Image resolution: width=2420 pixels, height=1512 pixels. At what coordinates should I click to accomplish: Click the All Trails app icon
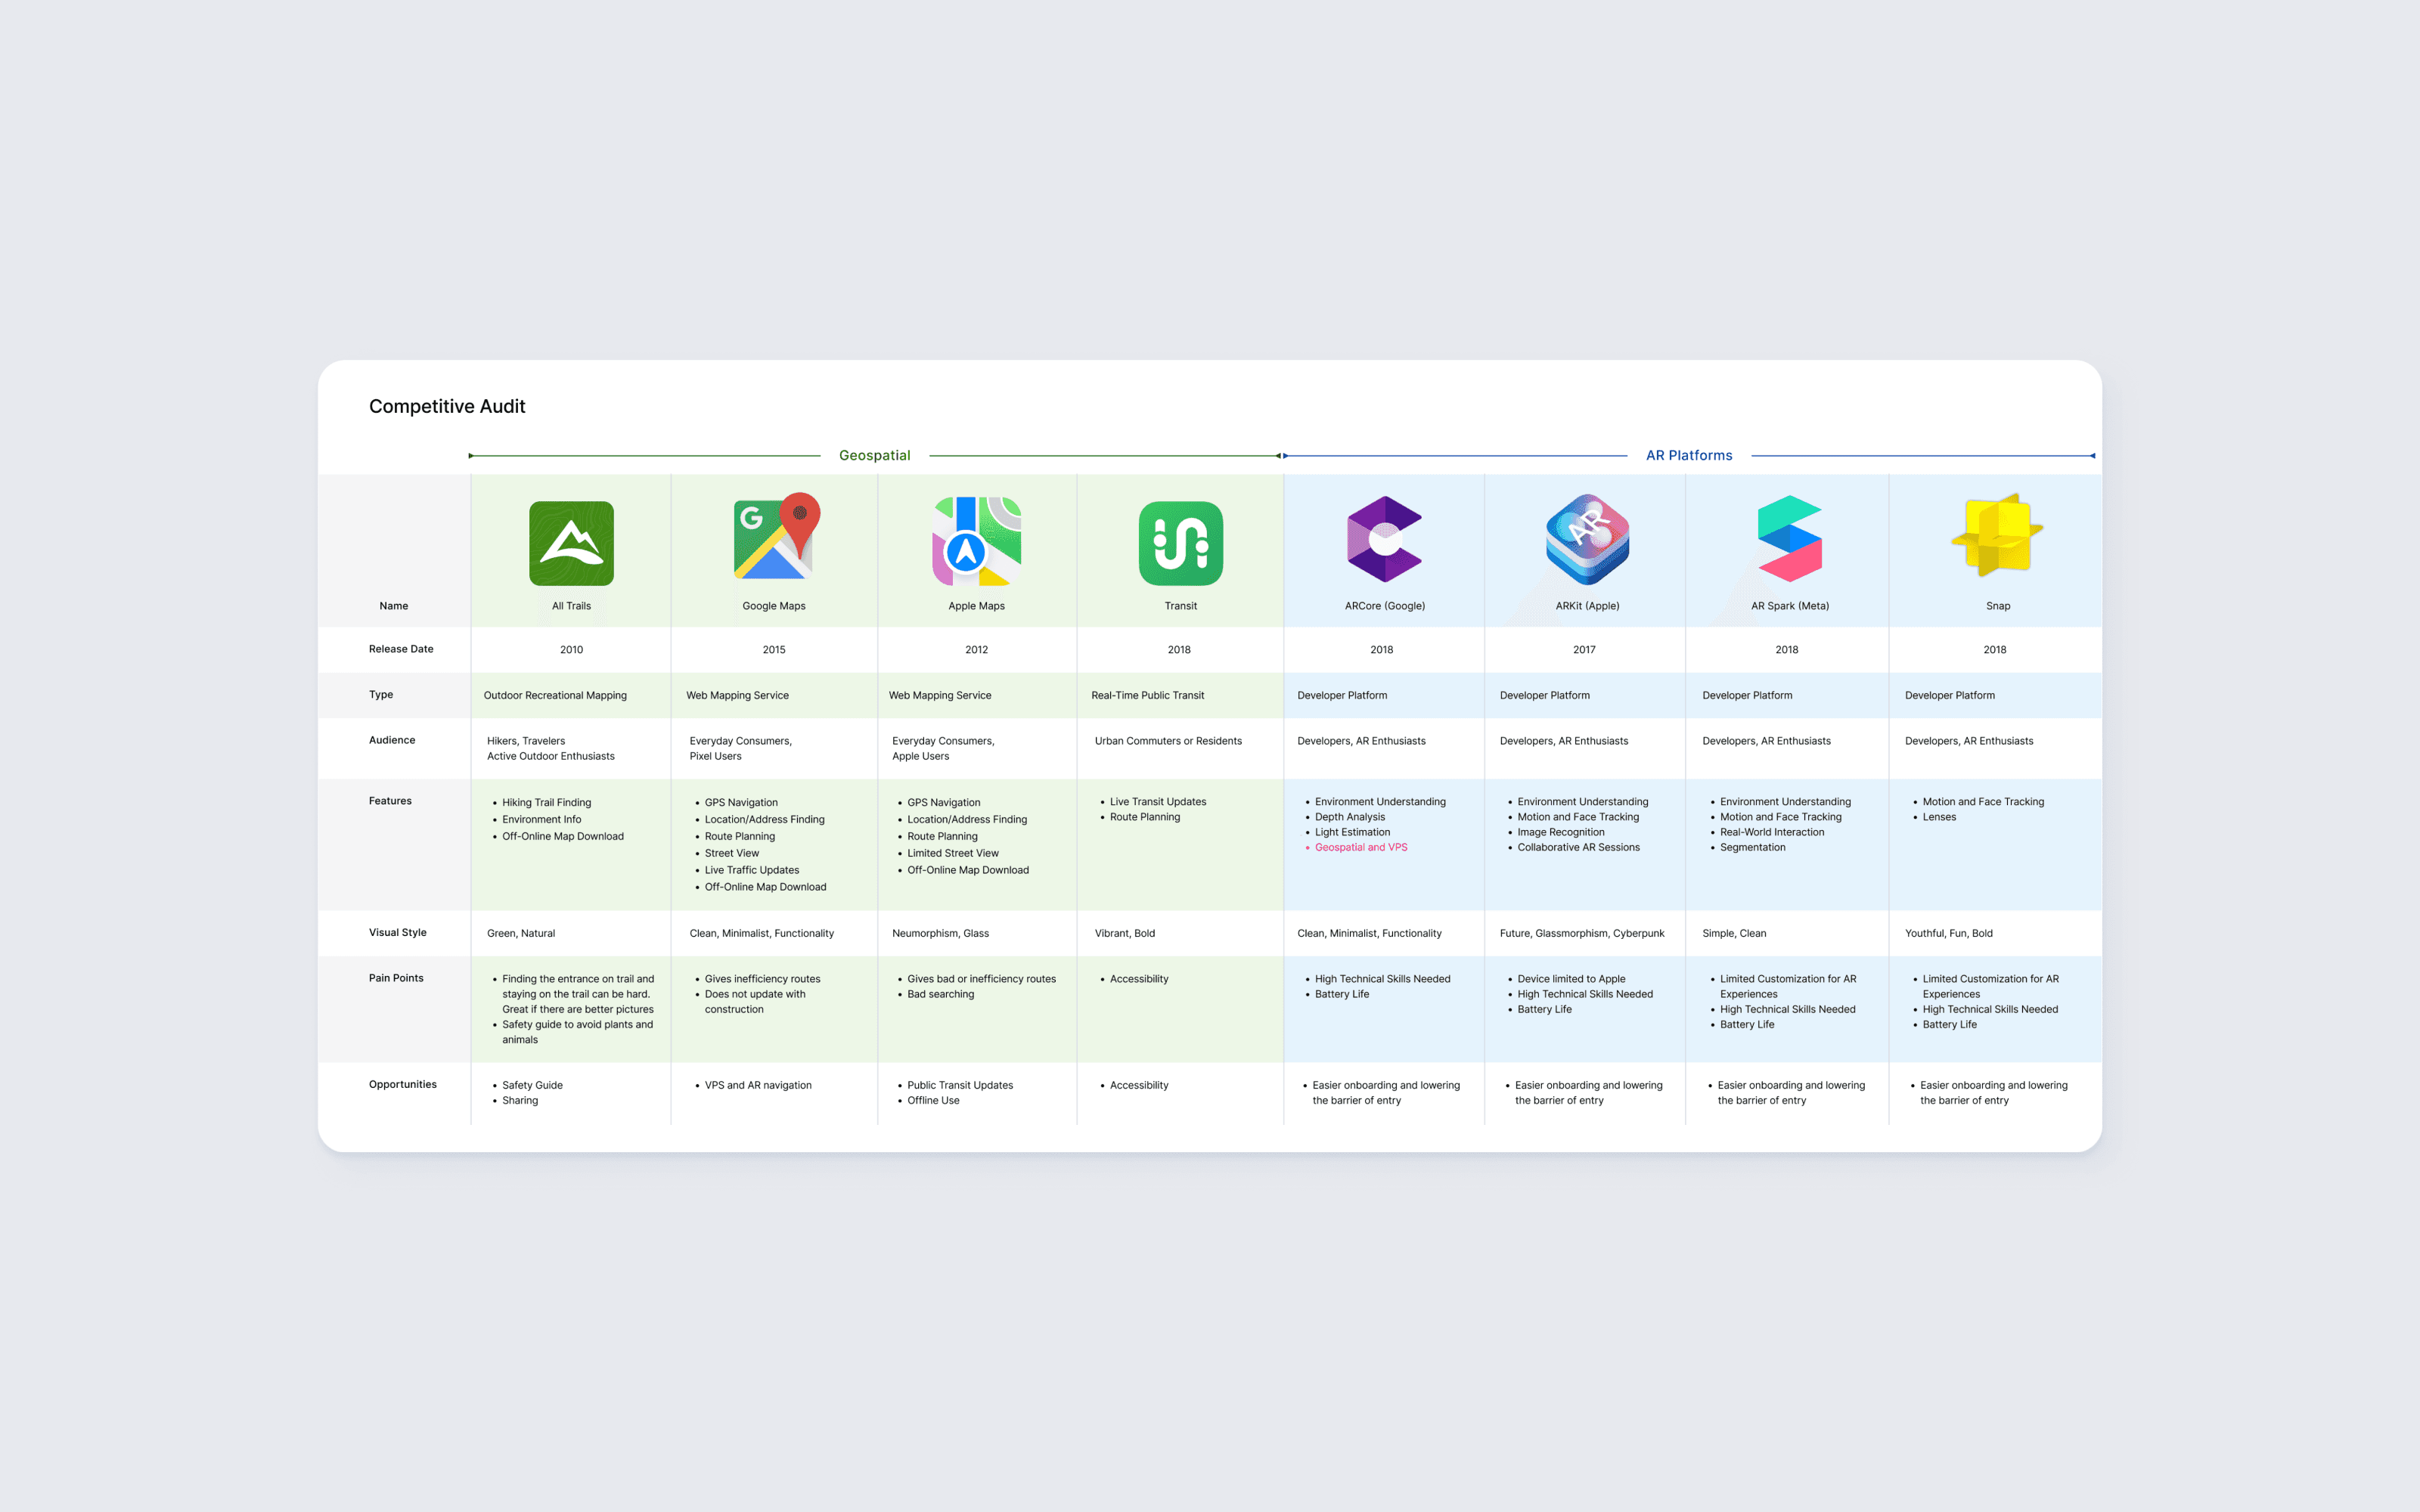click(x=571, y=543)
